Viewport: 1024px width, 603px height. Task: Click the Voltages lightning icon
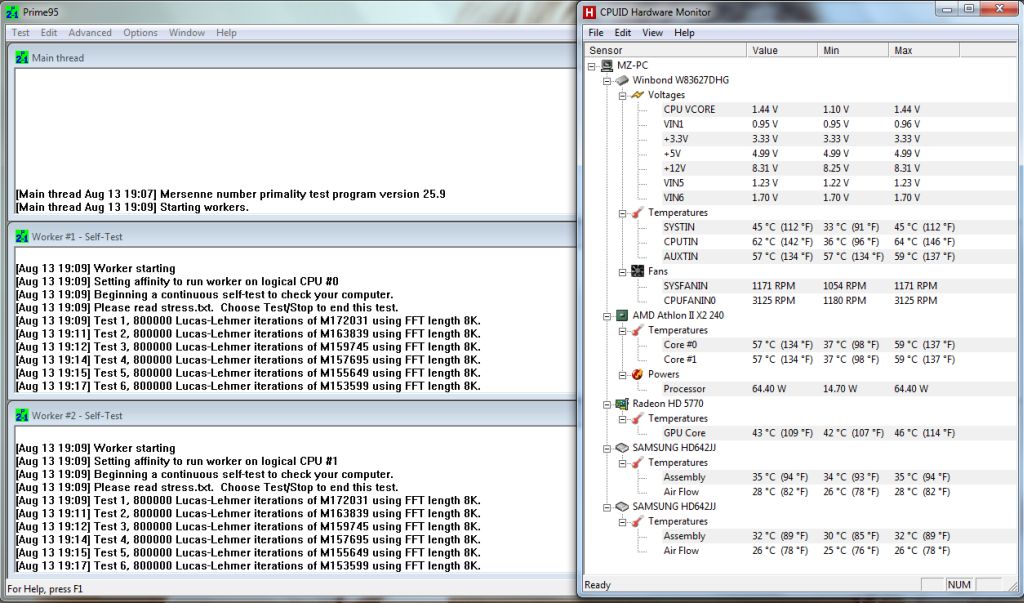coord(637,95)
